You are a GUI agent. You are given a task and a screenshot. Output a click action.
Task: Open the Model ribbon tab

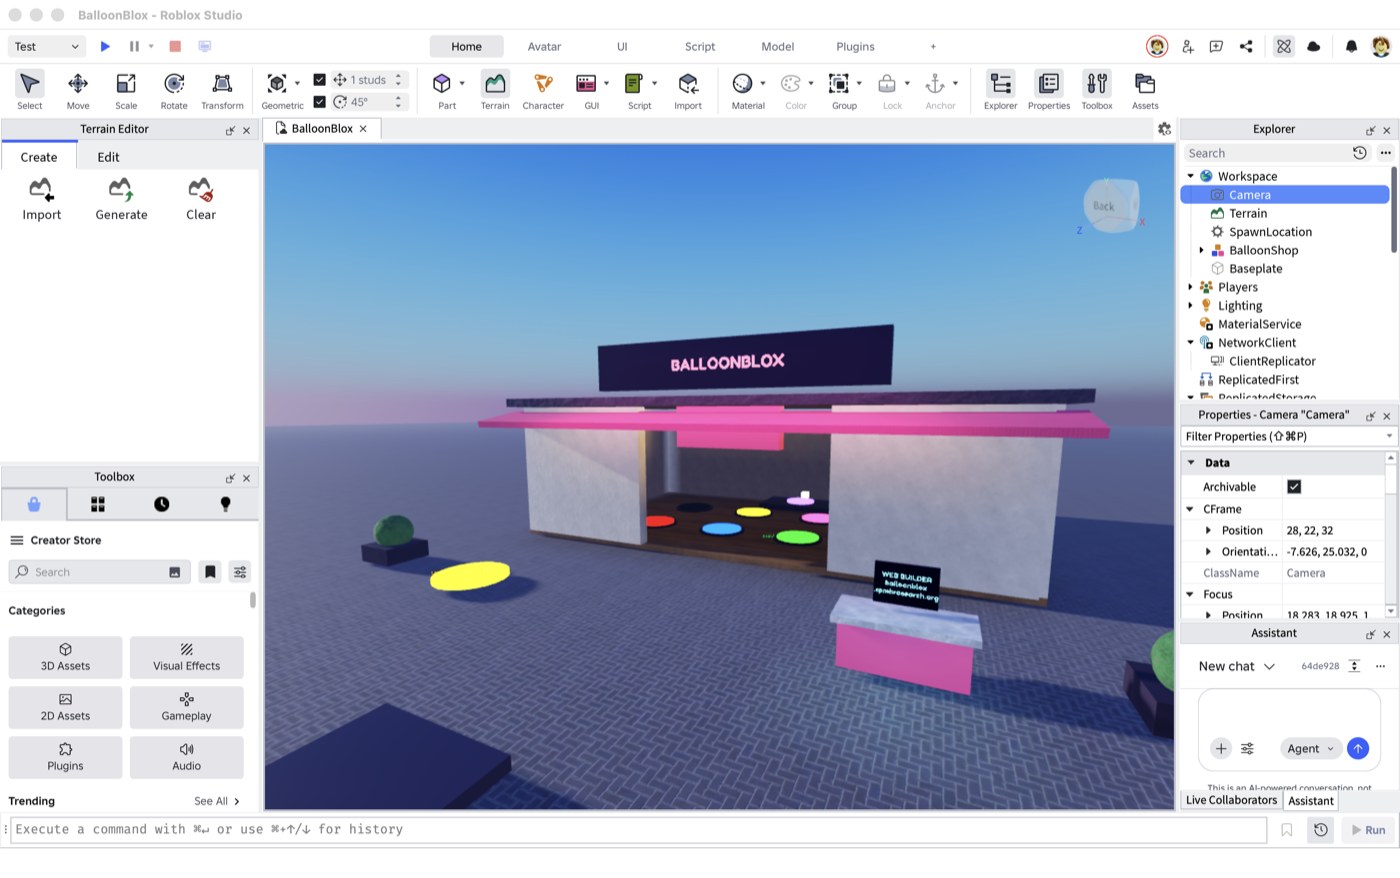click(778, 46)
